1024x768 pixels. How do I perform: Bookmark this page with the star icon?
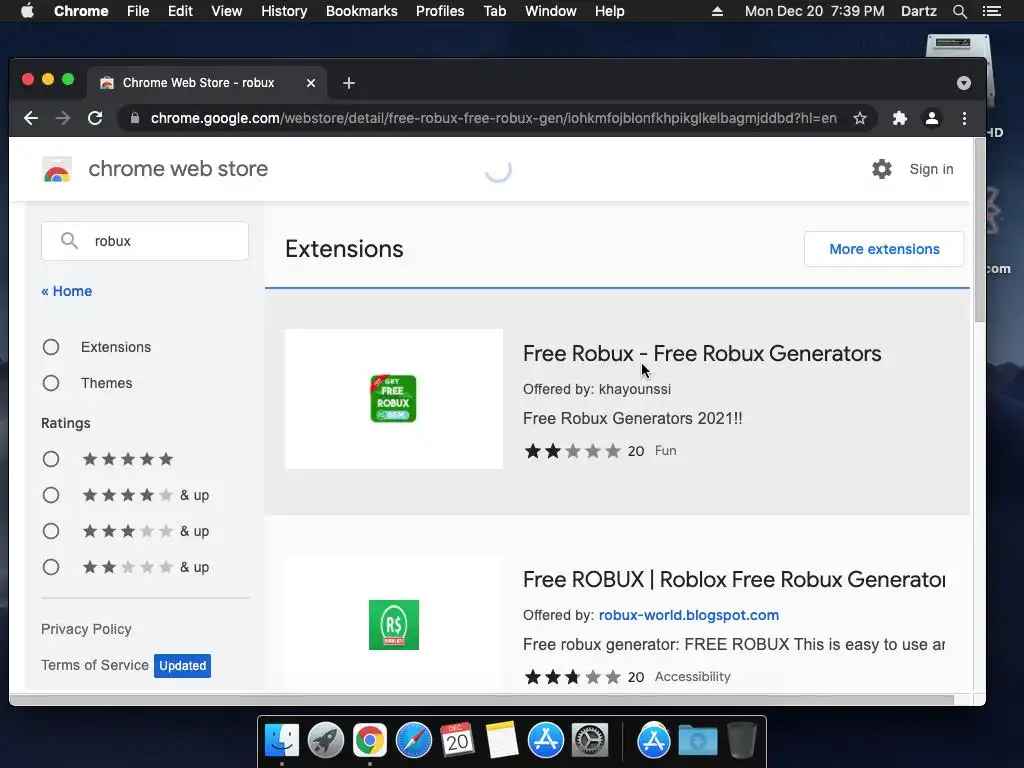859,118
